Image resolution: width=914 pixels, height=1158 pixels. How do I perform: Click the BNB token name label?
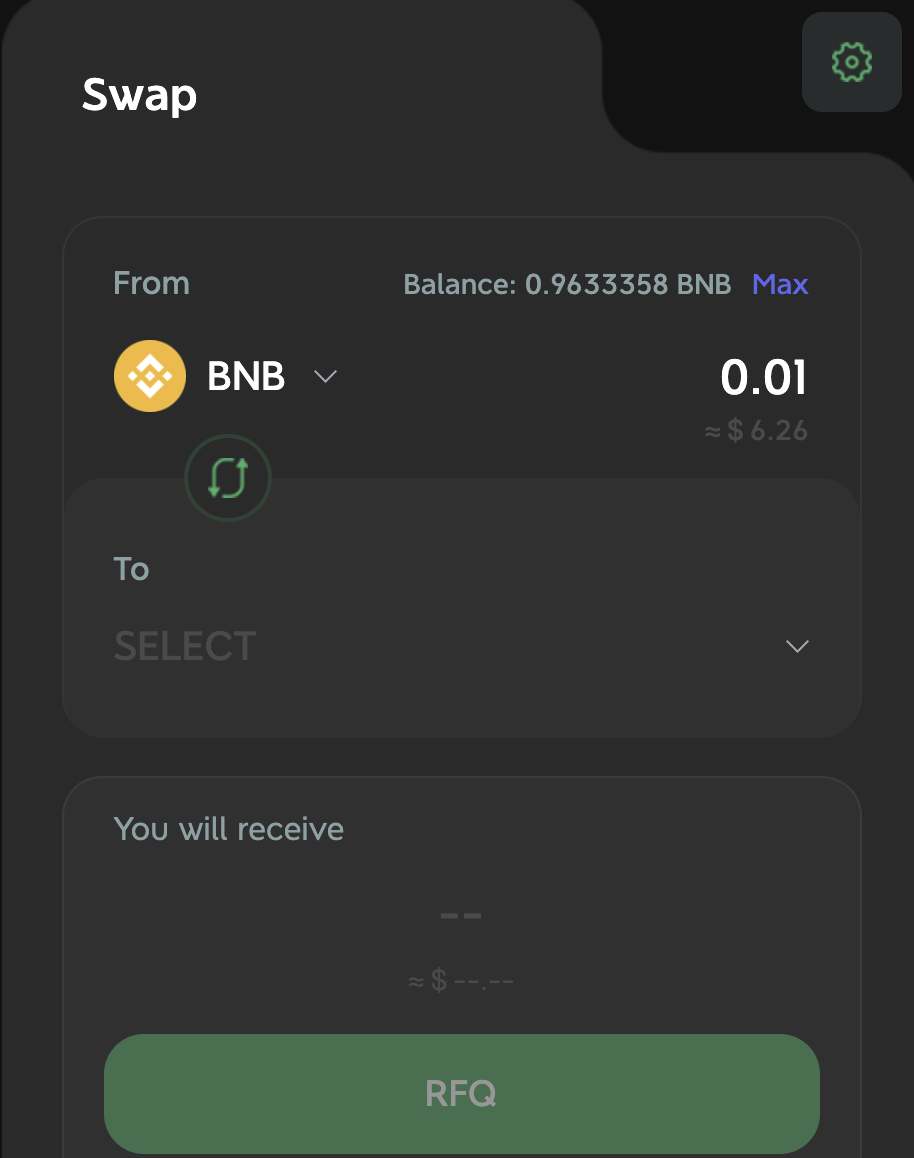tap(246, 377)
